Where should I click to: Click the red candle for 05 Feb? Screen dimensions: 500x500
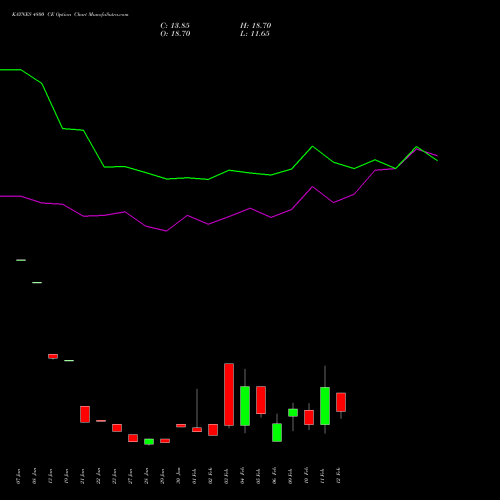261,400
